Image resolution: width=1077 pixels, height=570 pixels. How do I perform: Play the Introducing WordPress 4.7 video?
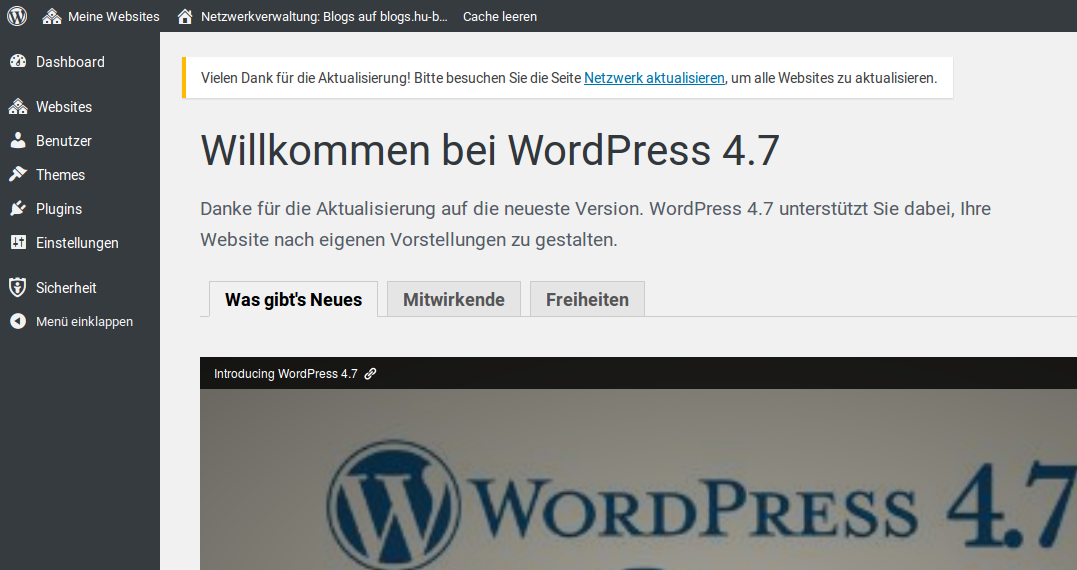tap(638, 480)
